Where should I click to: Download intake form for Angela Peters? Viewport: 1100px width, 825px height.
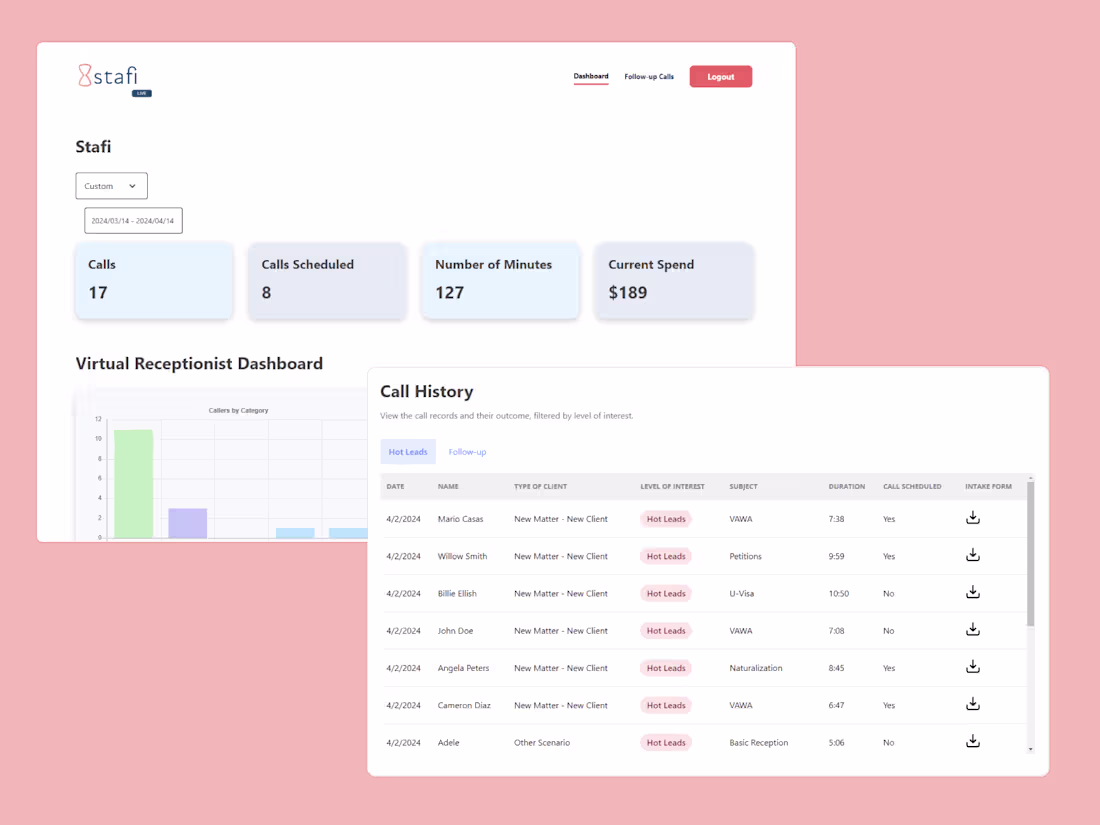tap(972, 667)
